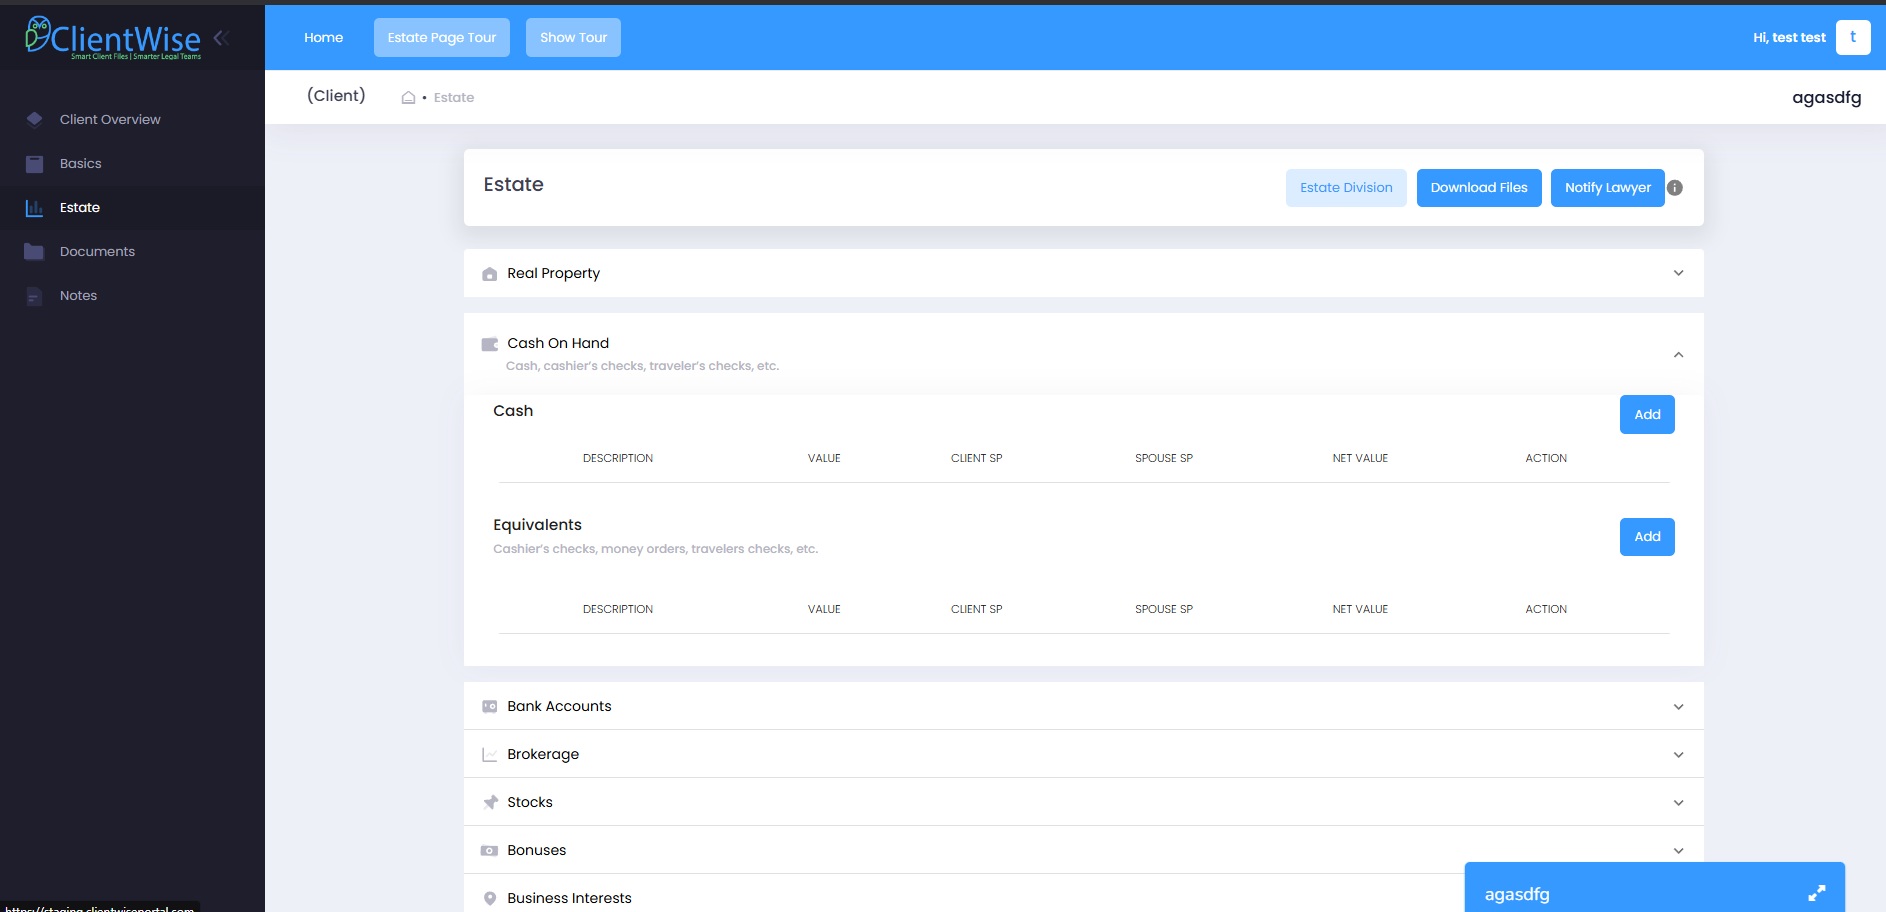The height and width of the screenshot is (912, 1886).
Task: Select the Documents folder icon in sidebar
Action: [x=34, y=251]
